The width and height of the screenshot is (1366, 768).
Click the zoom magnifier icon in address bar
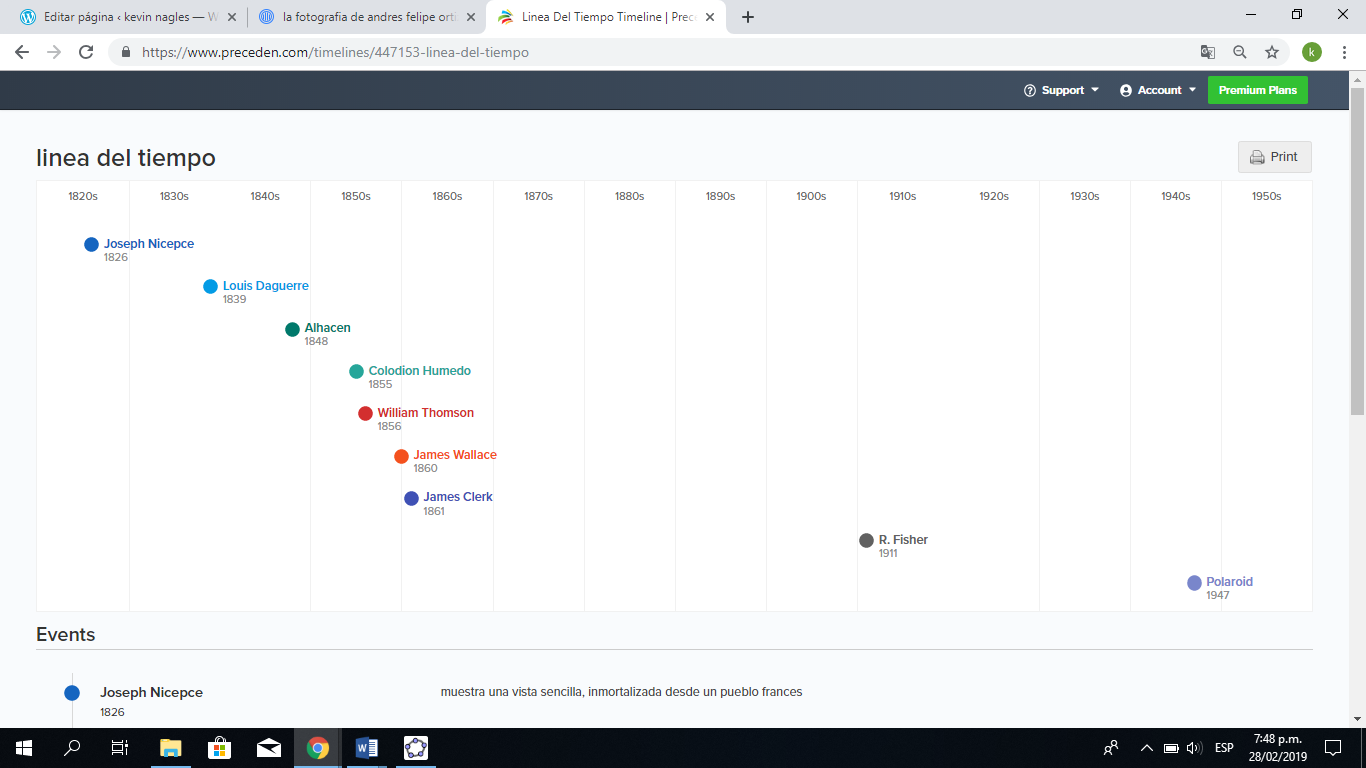1240,52
